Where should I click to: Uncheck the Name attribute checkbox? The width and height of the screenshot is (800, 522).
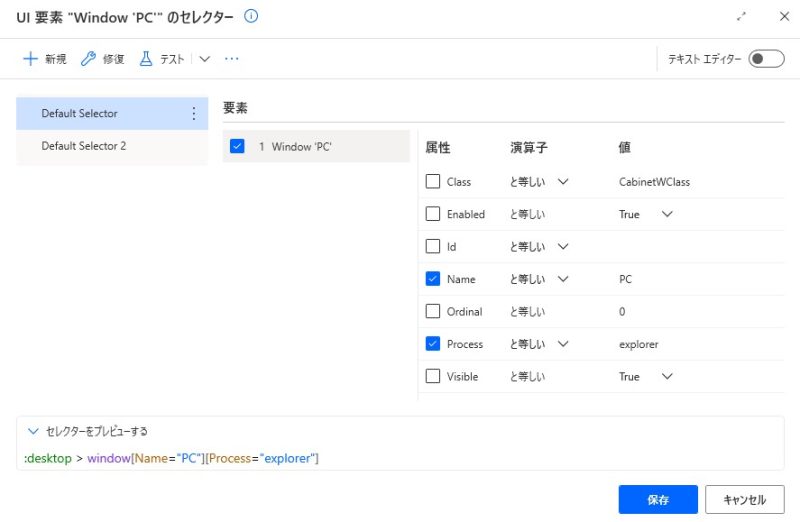[x=433, y=279]
